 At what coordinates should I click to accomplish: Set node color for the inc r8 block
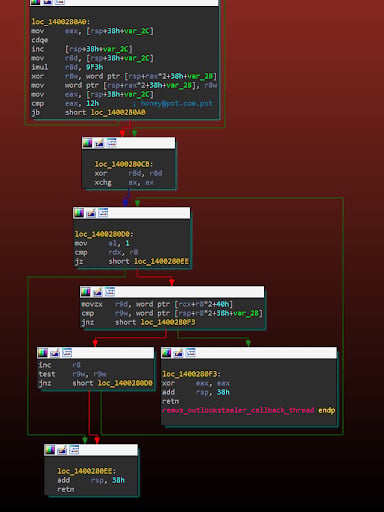(x=42, y=353)
